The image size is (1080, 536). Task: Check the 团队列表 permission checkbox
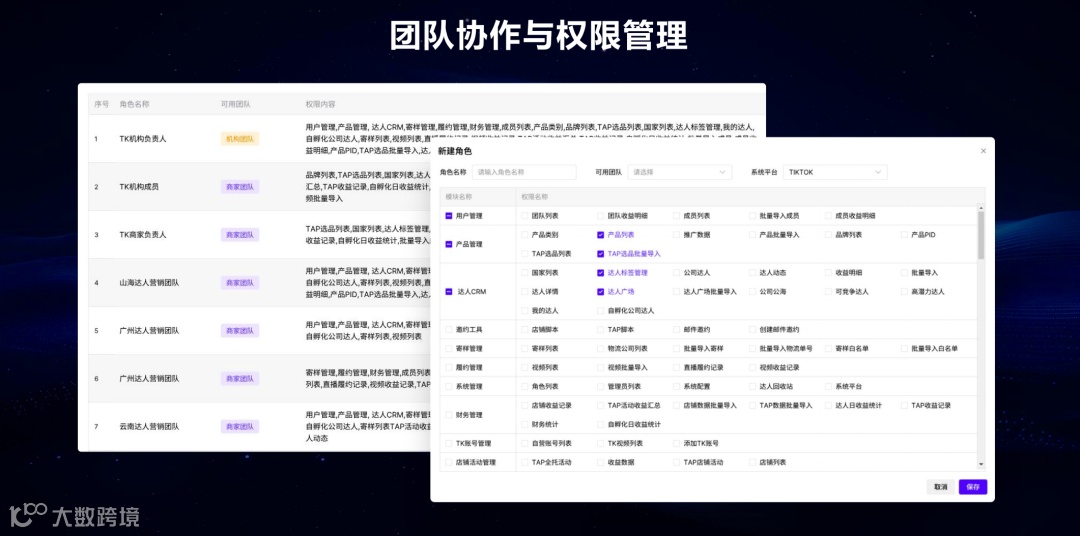pos(525,216)
